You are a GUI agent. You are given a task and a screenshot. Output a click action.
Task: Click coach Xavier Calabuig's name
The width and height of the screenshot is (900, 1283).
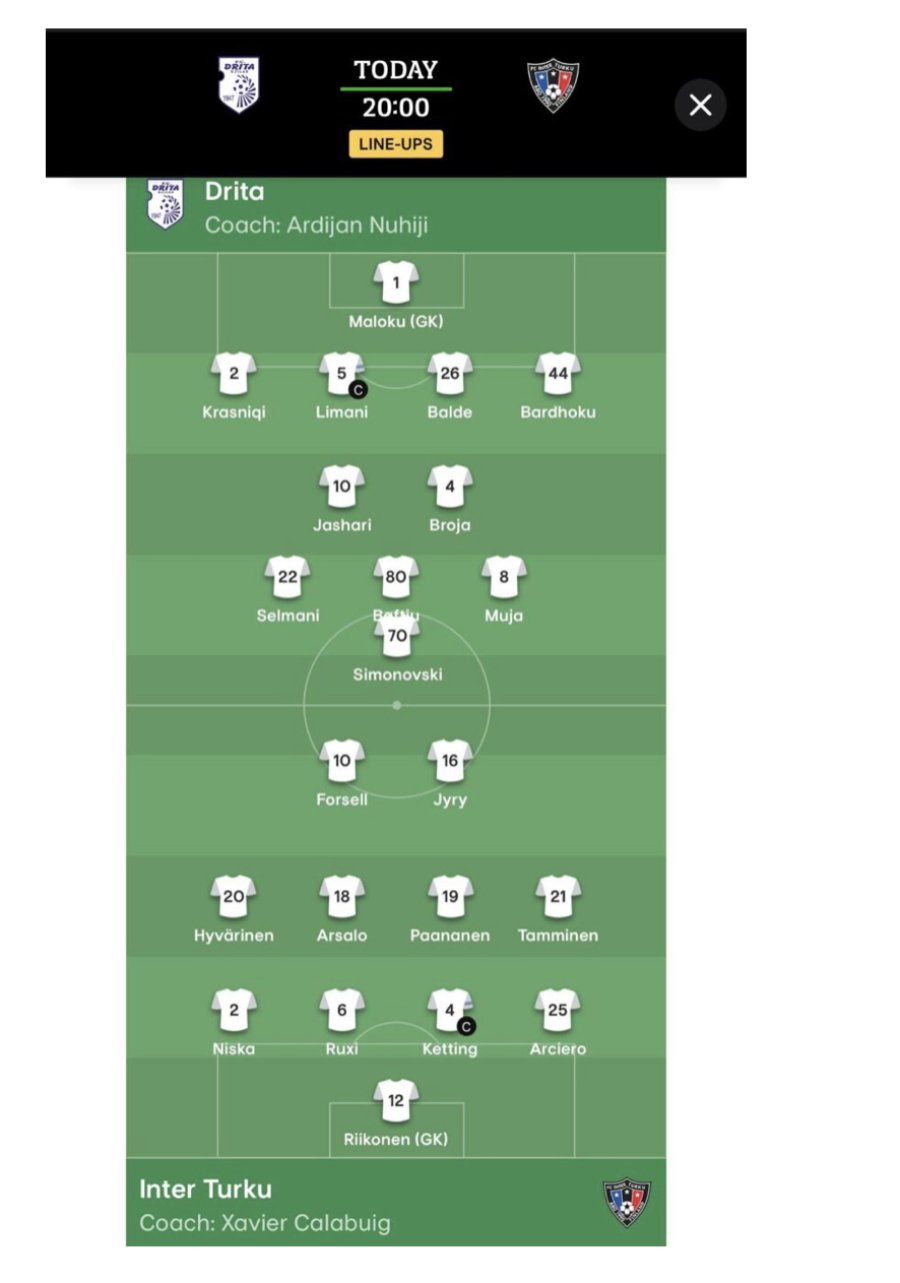pyautogui.click(x=265, y=1223)
